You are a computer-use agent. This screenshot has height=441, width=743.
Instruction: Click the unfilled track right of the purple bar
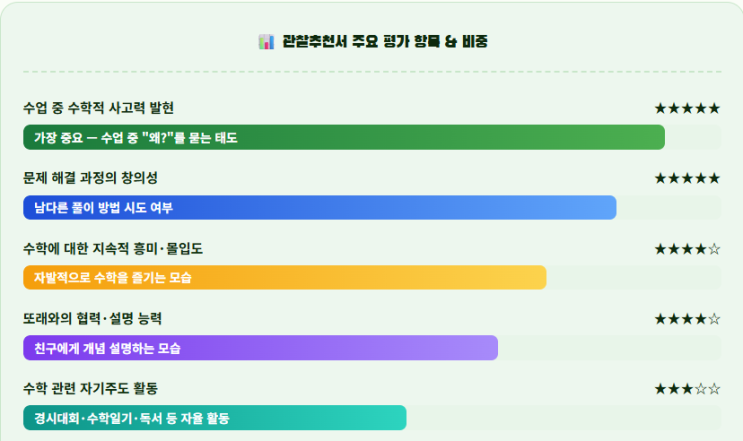coord(609,348)
